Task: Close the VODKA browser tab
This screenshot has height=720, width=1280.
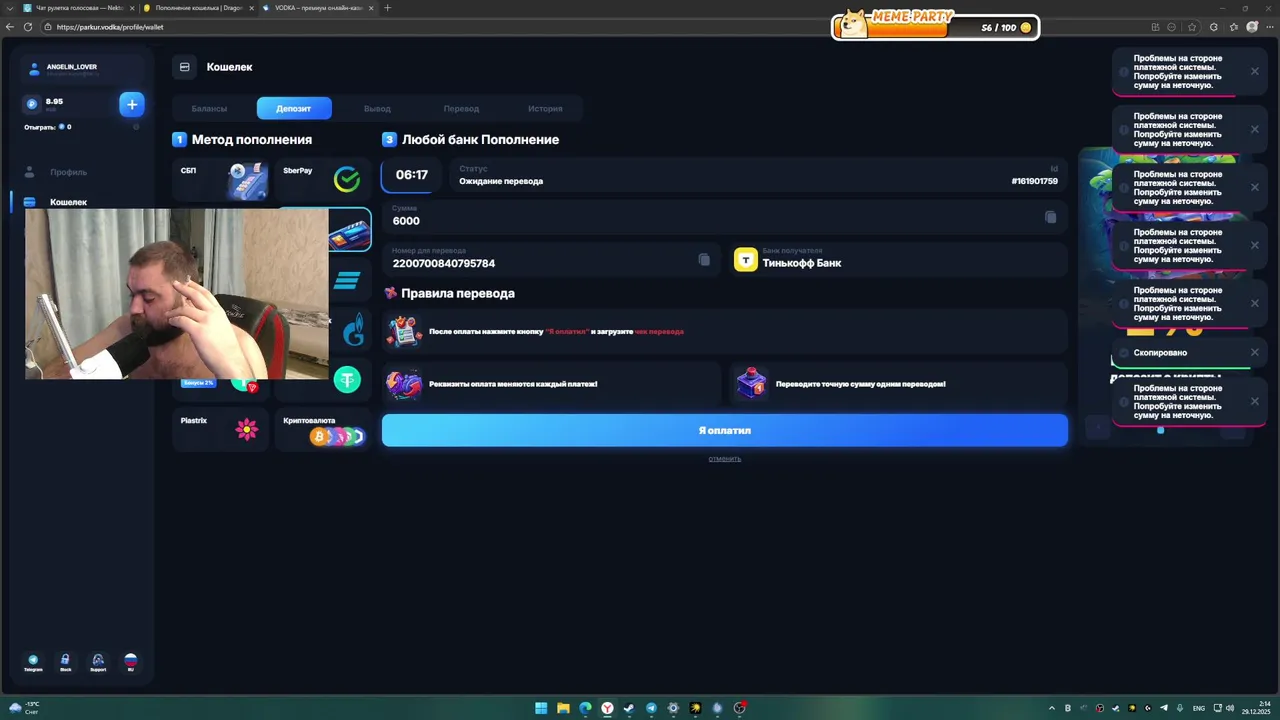Action: [x=371, y=8]
